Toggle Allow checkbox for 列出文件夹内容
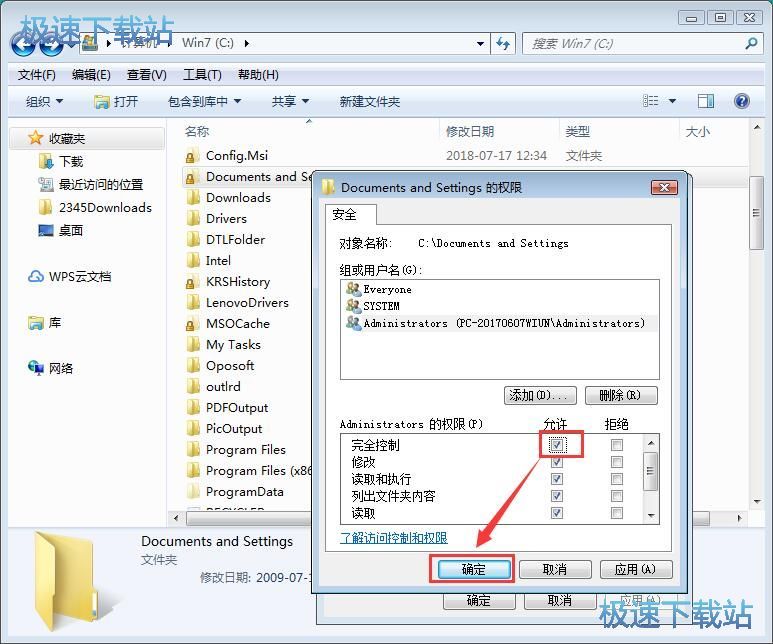Viewport: 773px width, 644px height. [557, 496]
